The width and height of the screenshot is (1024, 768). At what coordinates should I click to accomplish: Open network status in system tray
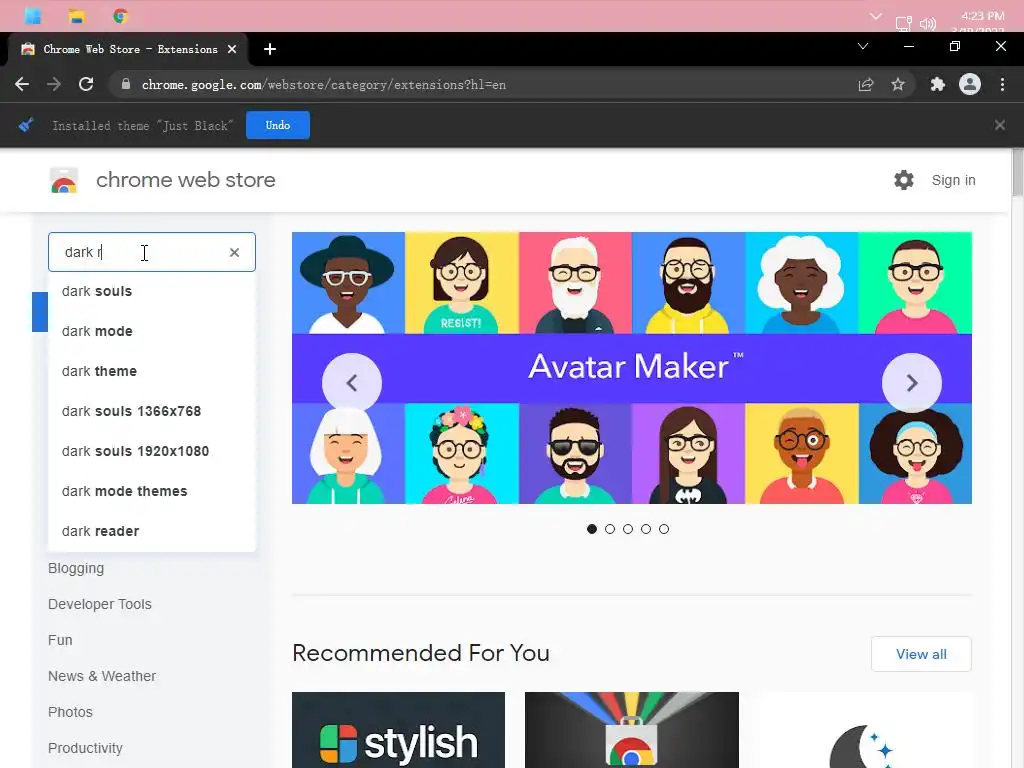click(x=904, y=24)
